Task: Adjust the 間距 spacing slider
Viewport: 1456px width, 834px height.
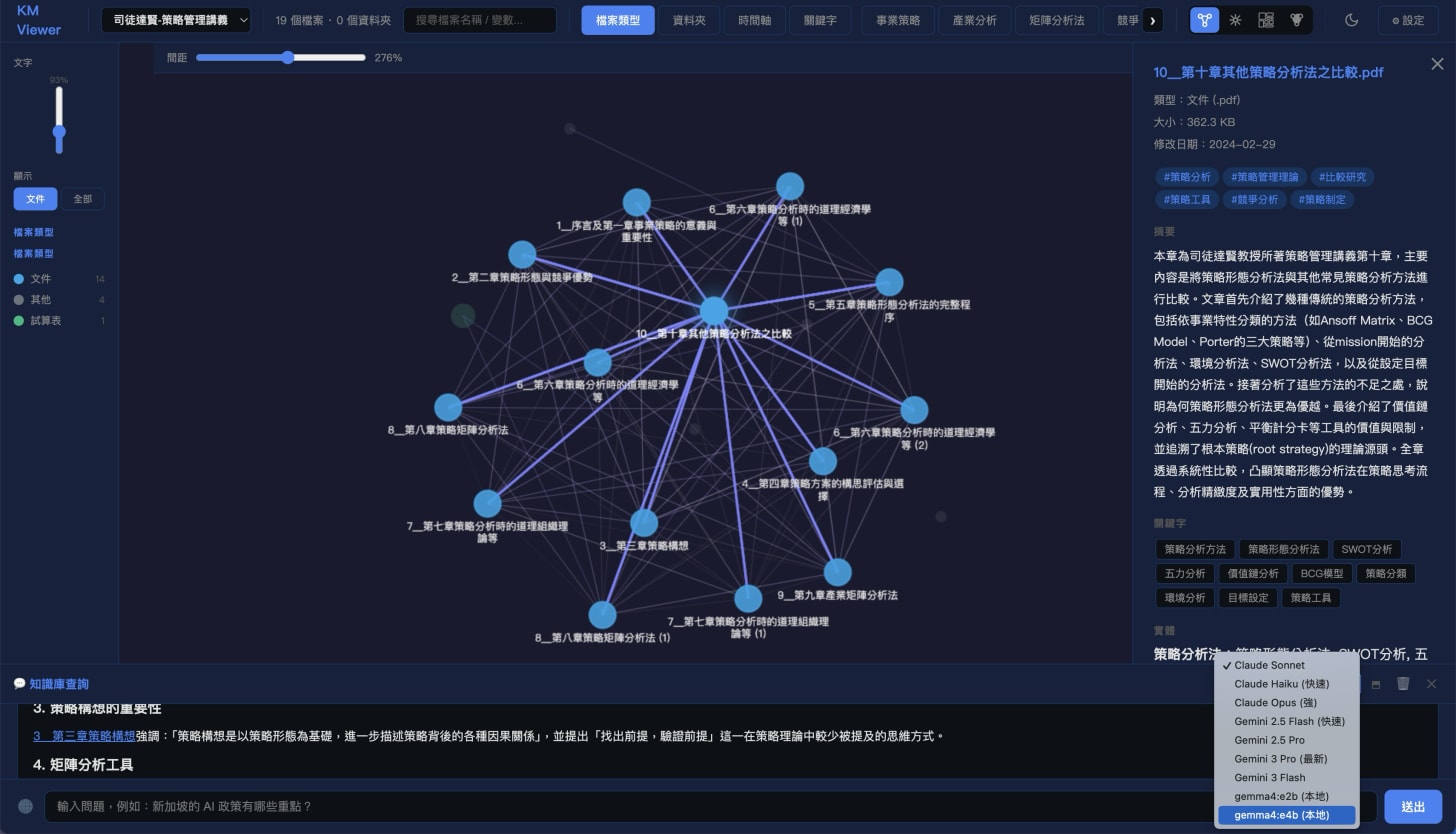Action: 286,57
